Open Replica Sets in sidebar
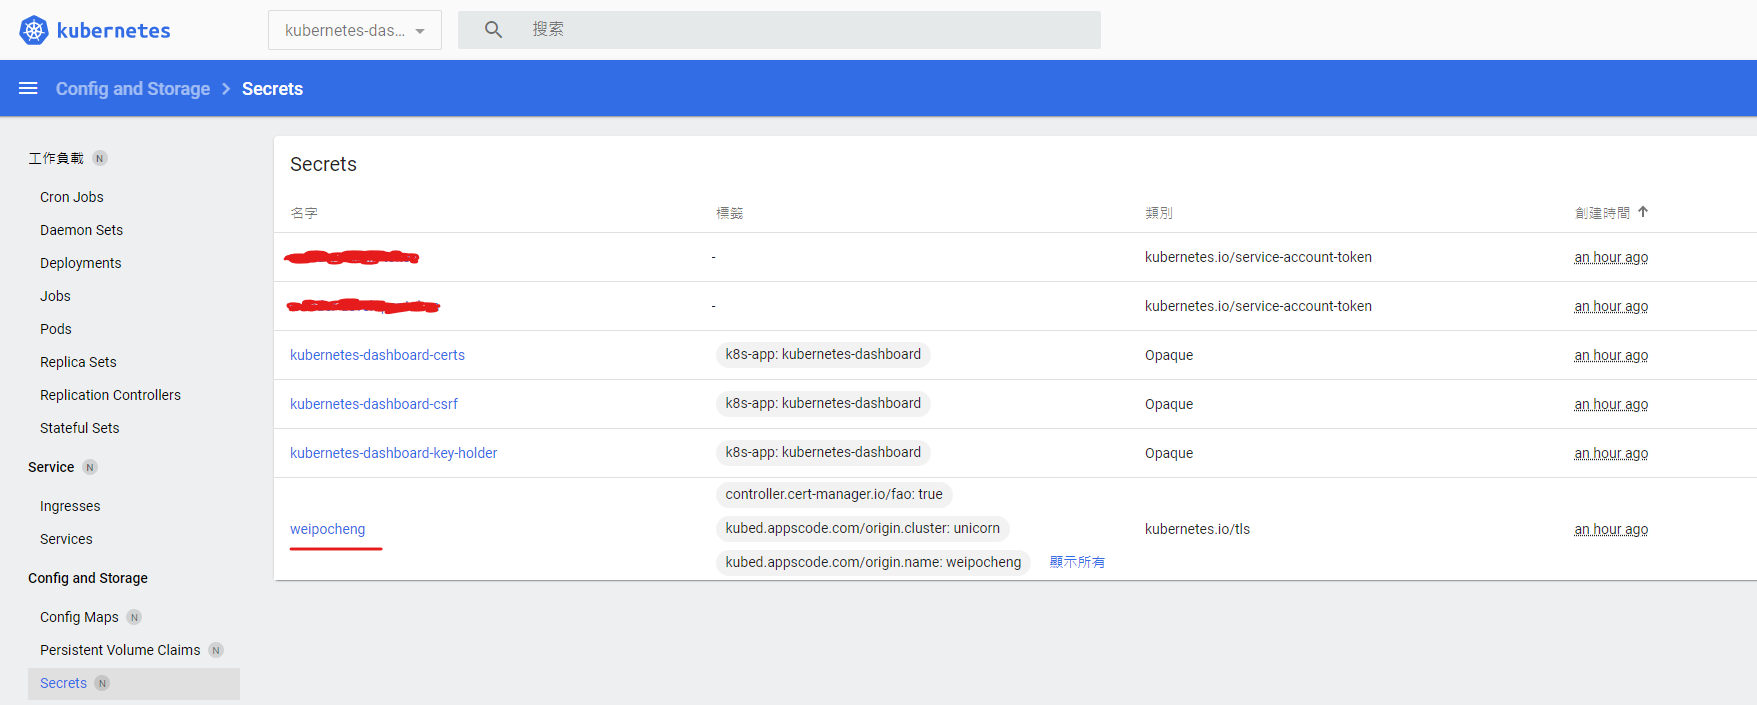The image size is (1757, 705). tap(78, 362)
